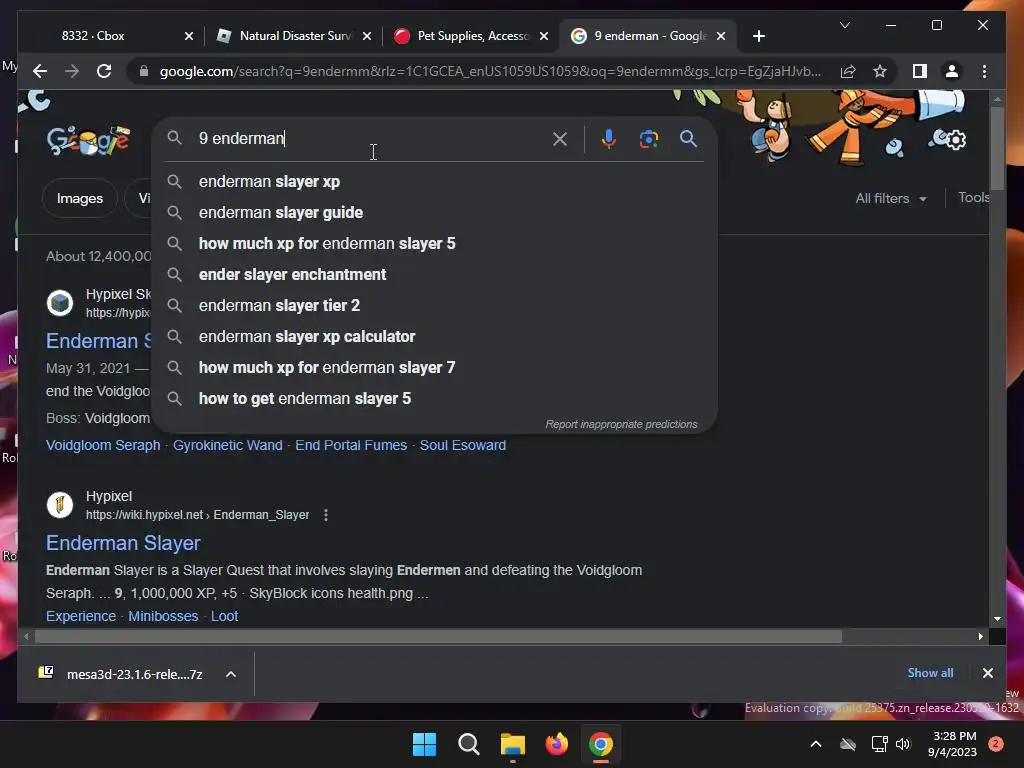Open a new browser tab

click(x=758, y=36)
